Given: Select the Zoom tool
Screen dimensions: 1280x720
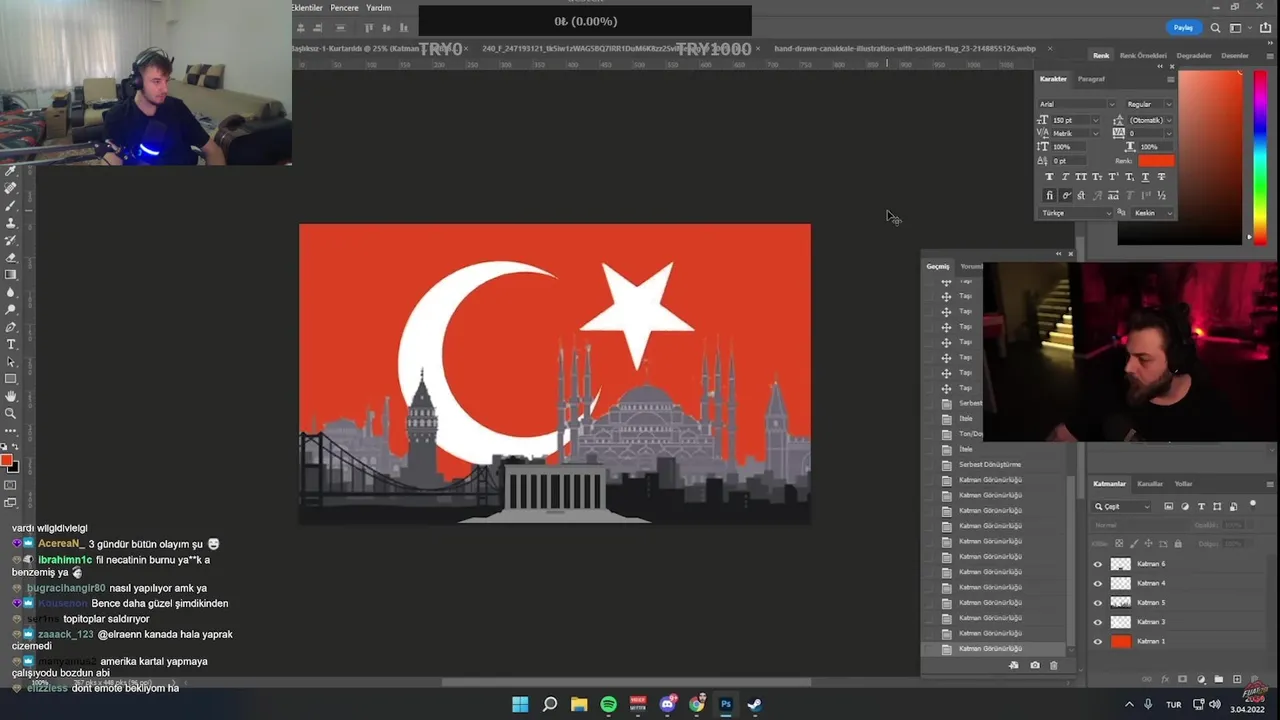Looking at the screenshot, I should [10, 414].
